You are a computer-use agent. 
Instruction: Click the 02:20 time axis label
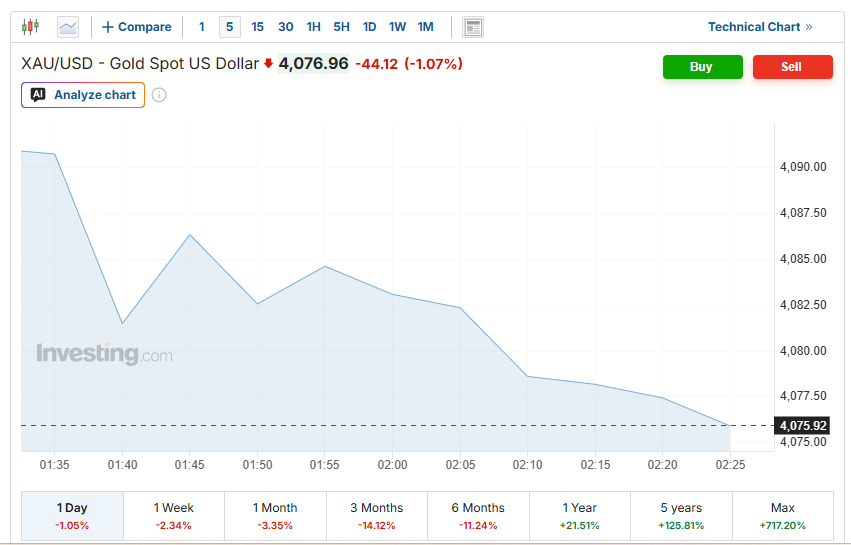tap(663, 465)
